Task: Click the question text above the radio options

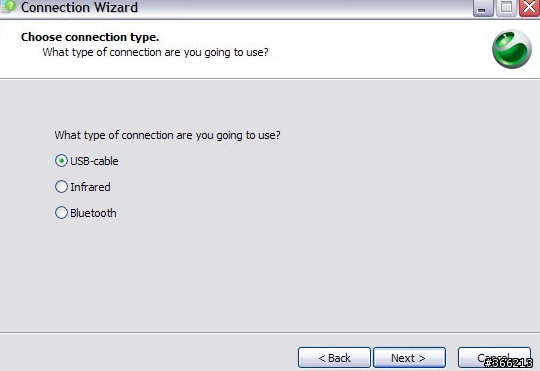Action: coord(167,135)
